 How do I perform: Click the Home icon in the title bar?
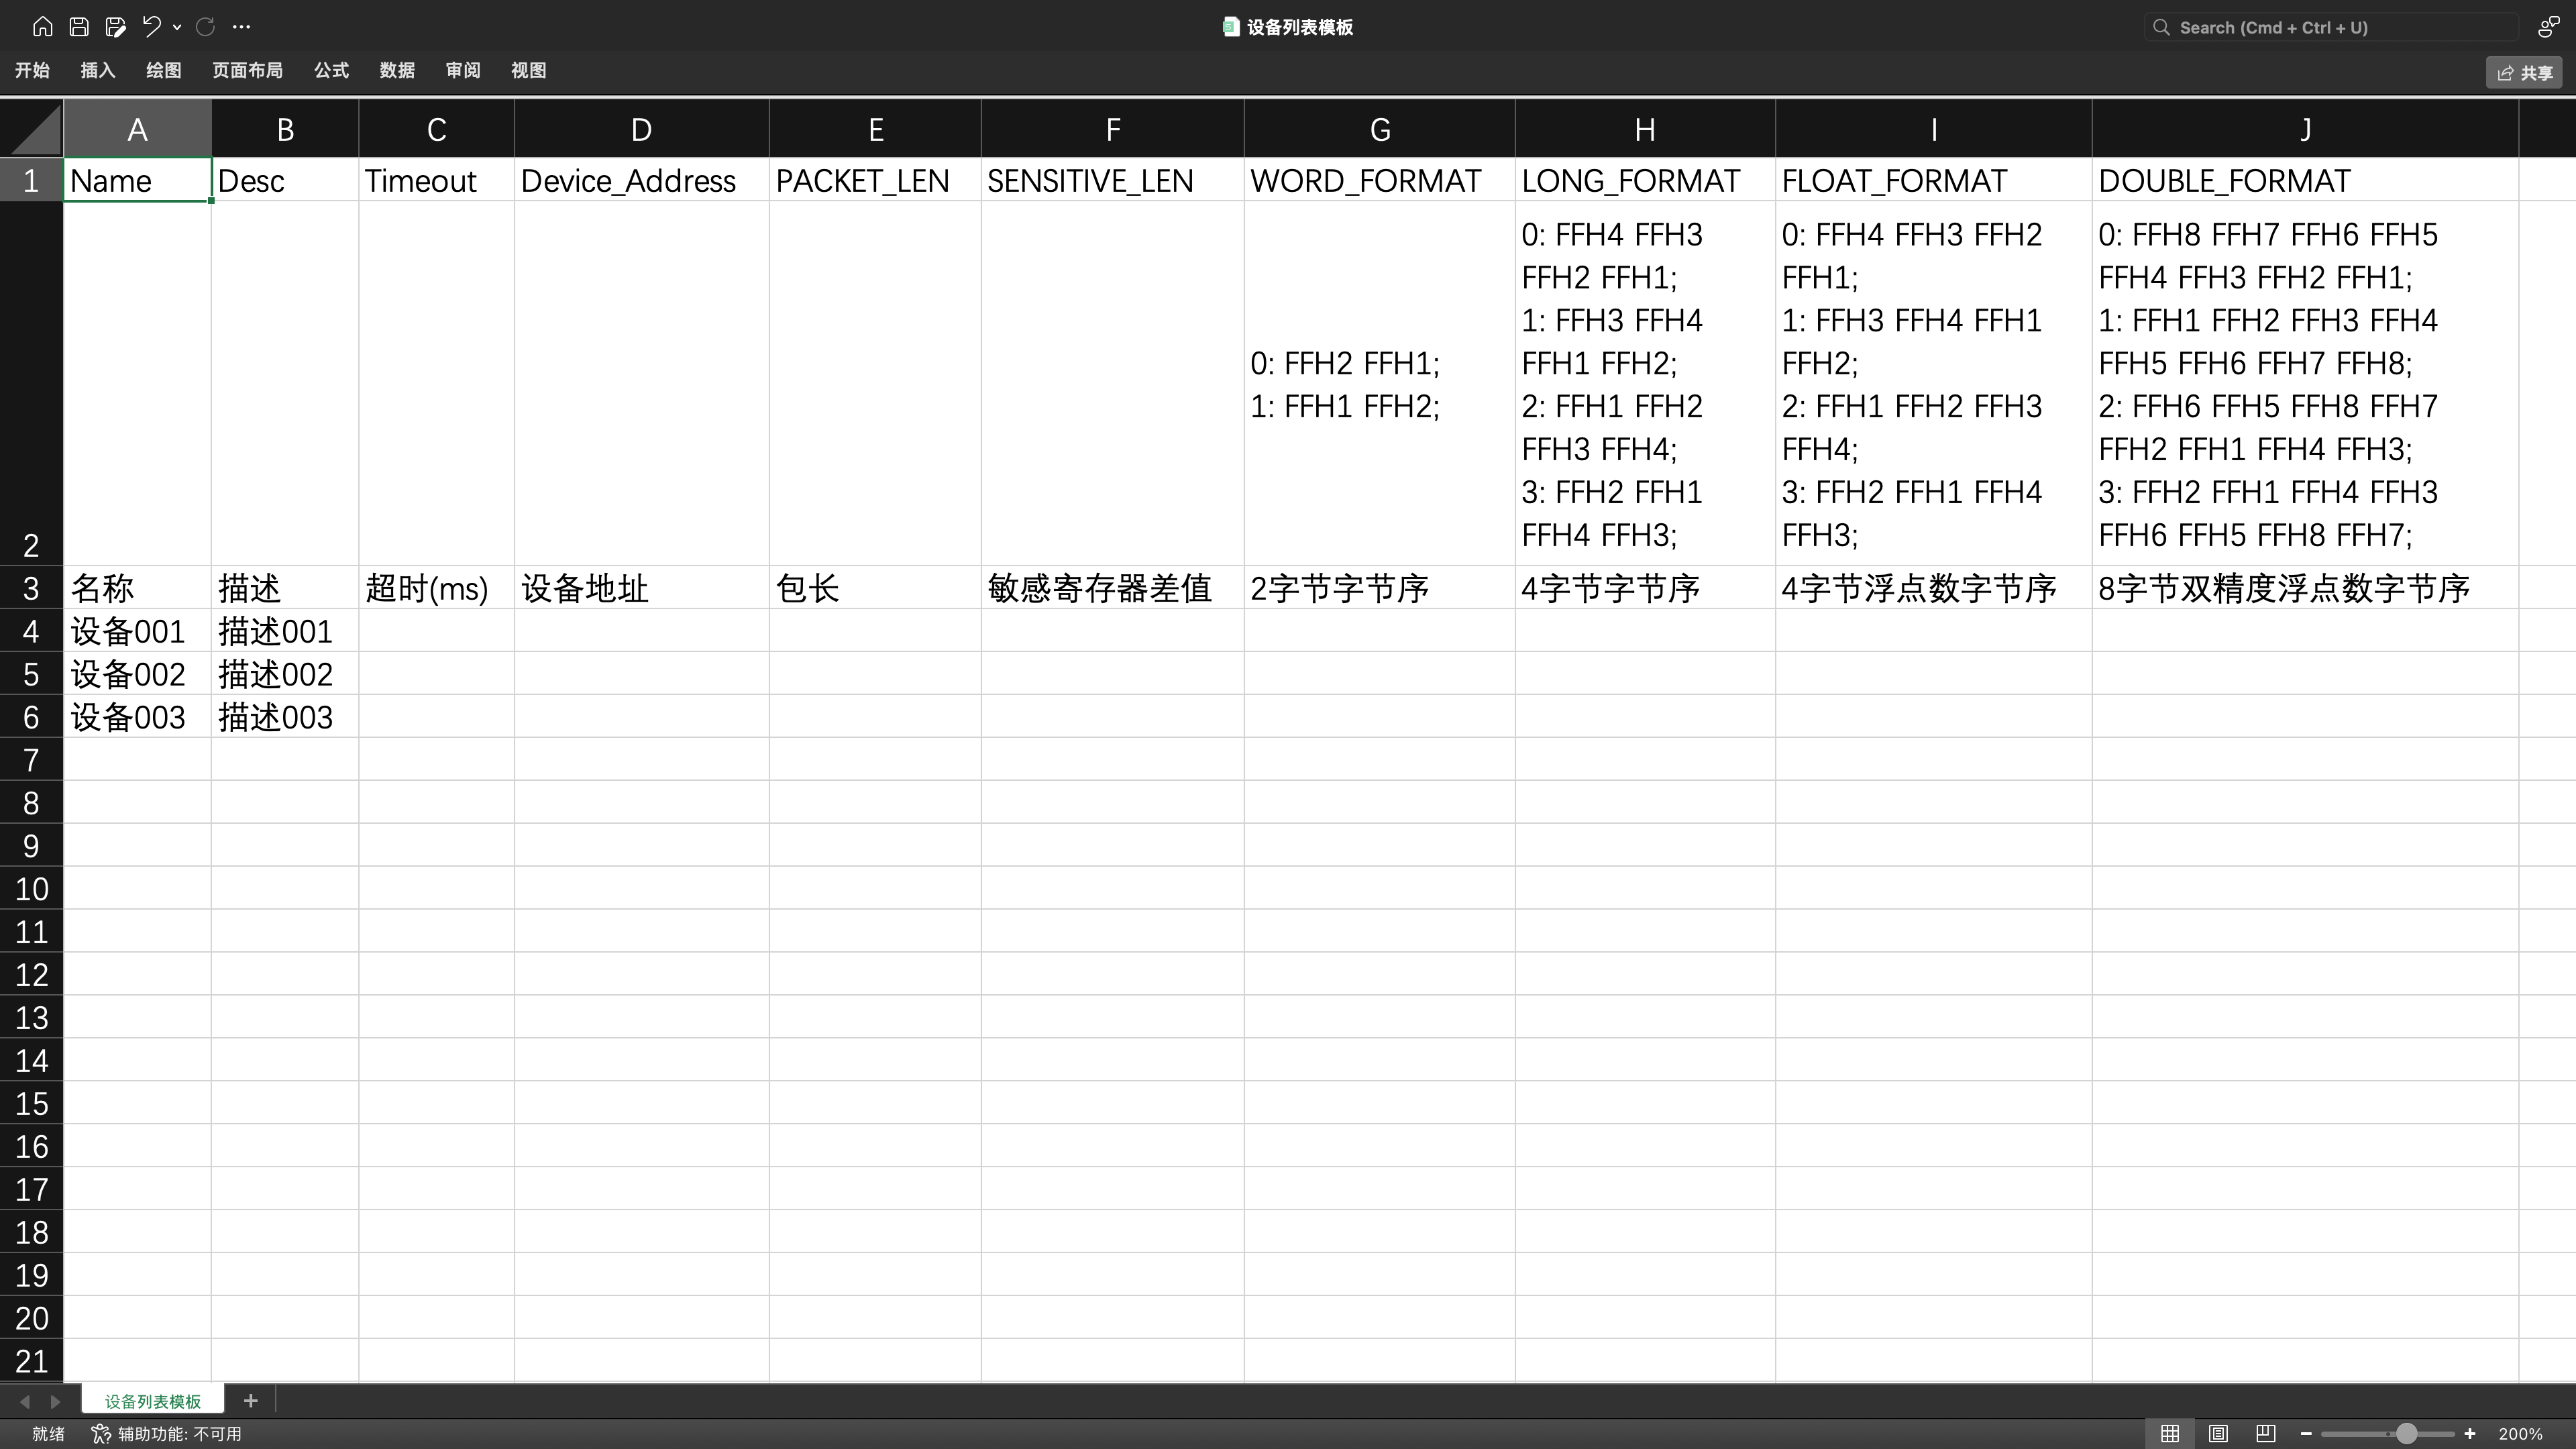point(43,27)
